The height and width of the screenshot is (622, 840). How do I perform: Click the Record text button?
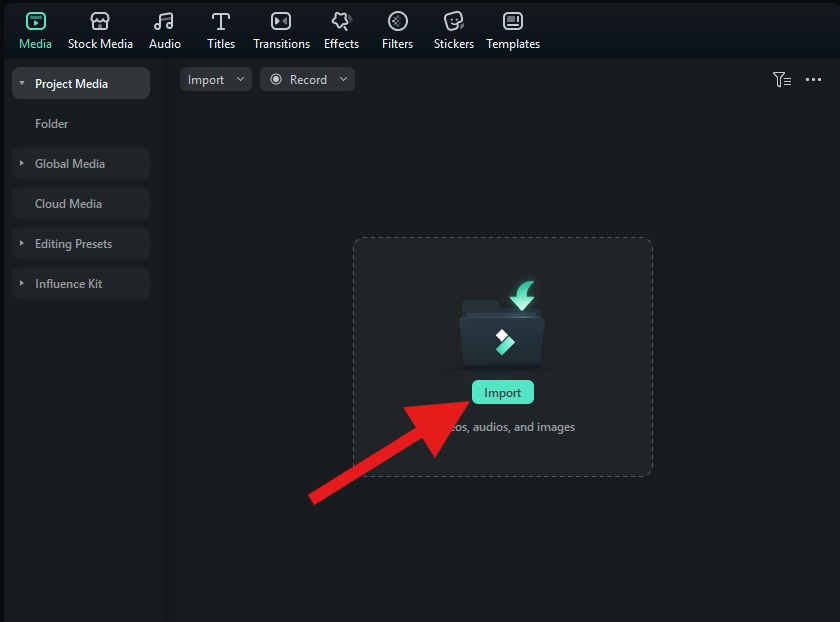[308, 80]
